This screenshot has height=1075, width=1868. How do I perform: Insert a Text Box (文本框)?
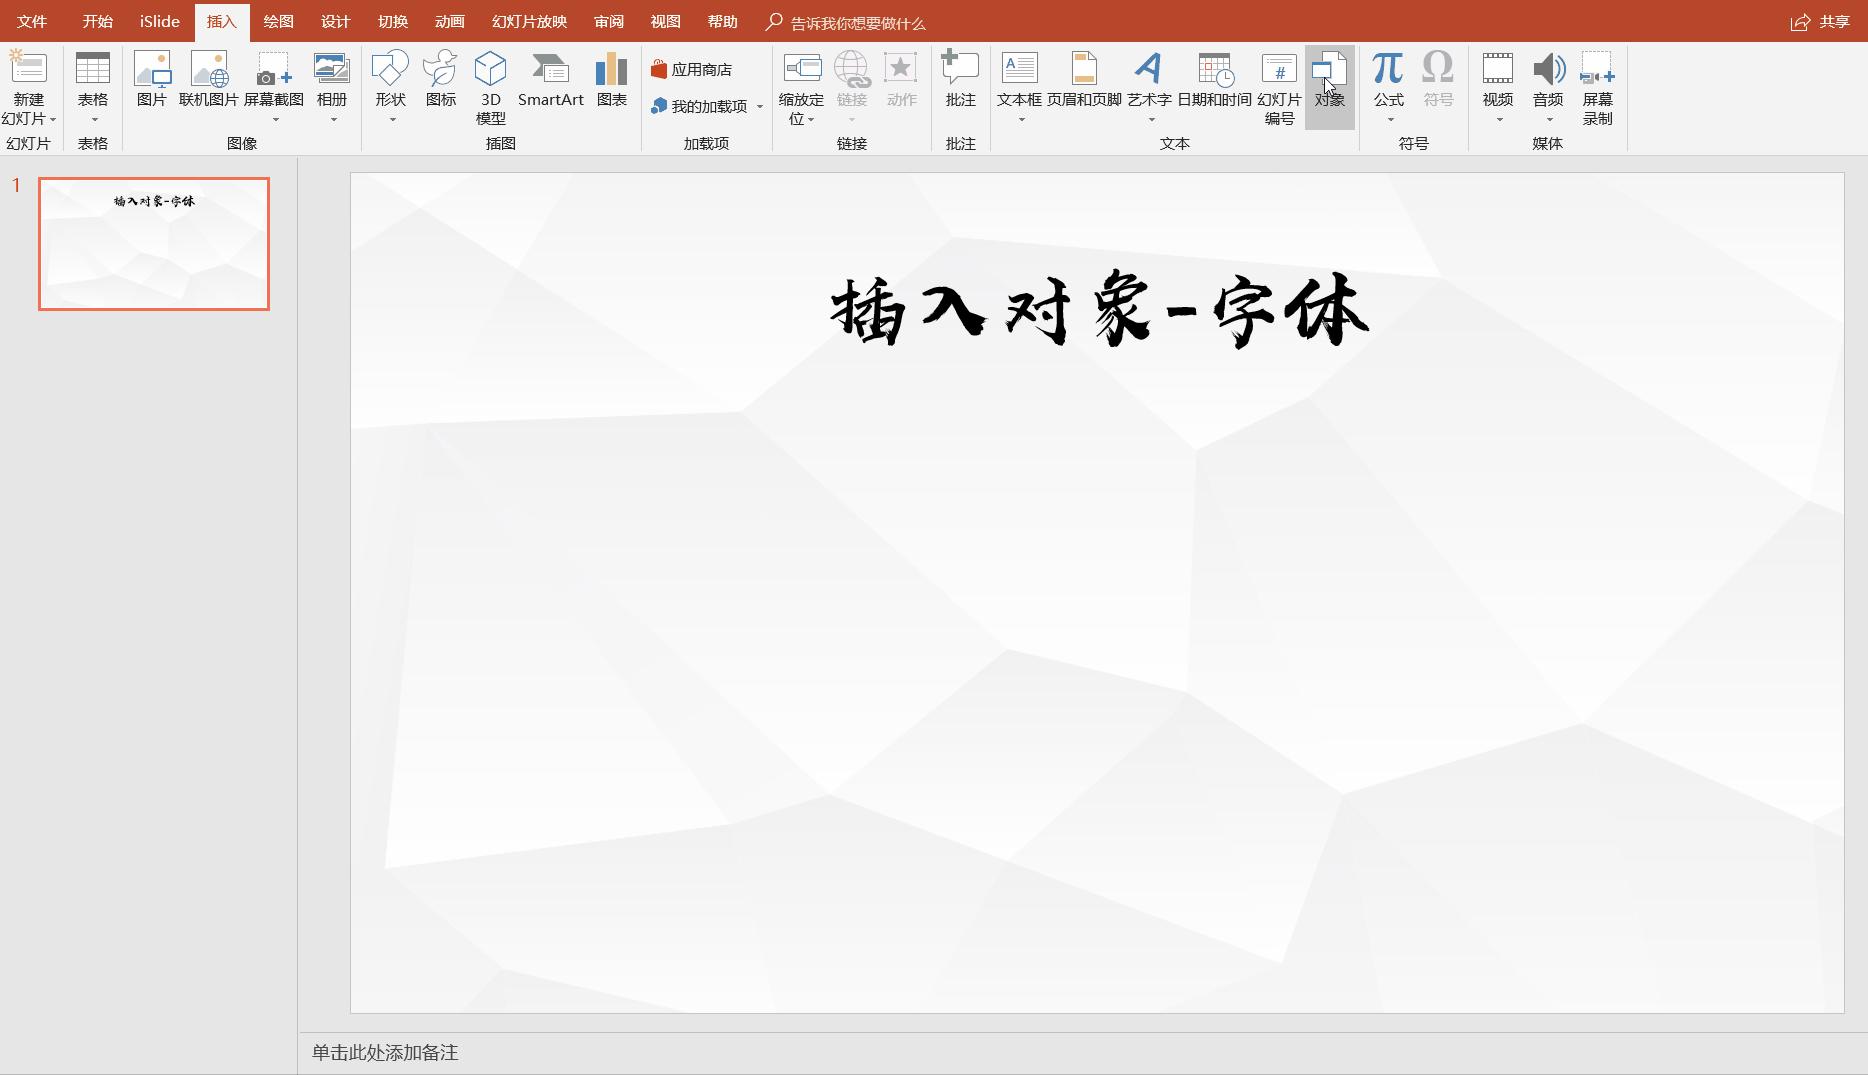1019,80
